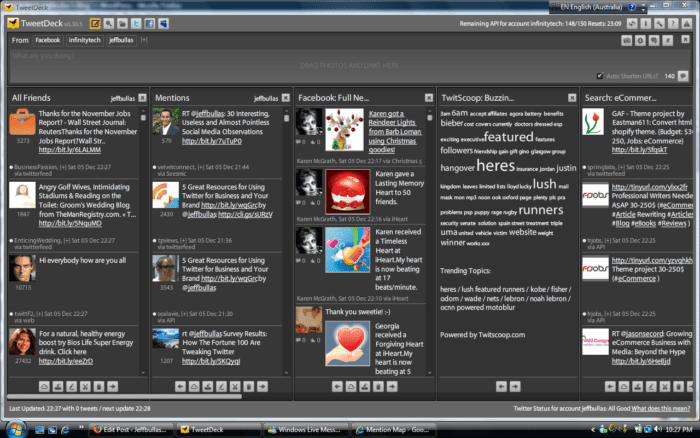Toggle the infinitytech account in From row
700x438 pixels.
pyautogui.click(x=84, y=40)
